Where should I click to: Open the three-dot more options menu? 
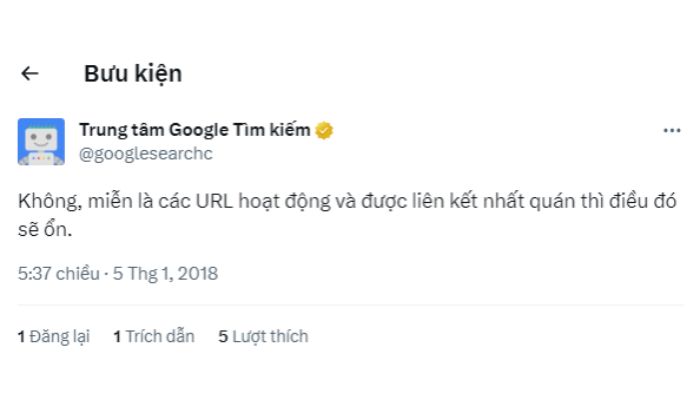[671, 131]
